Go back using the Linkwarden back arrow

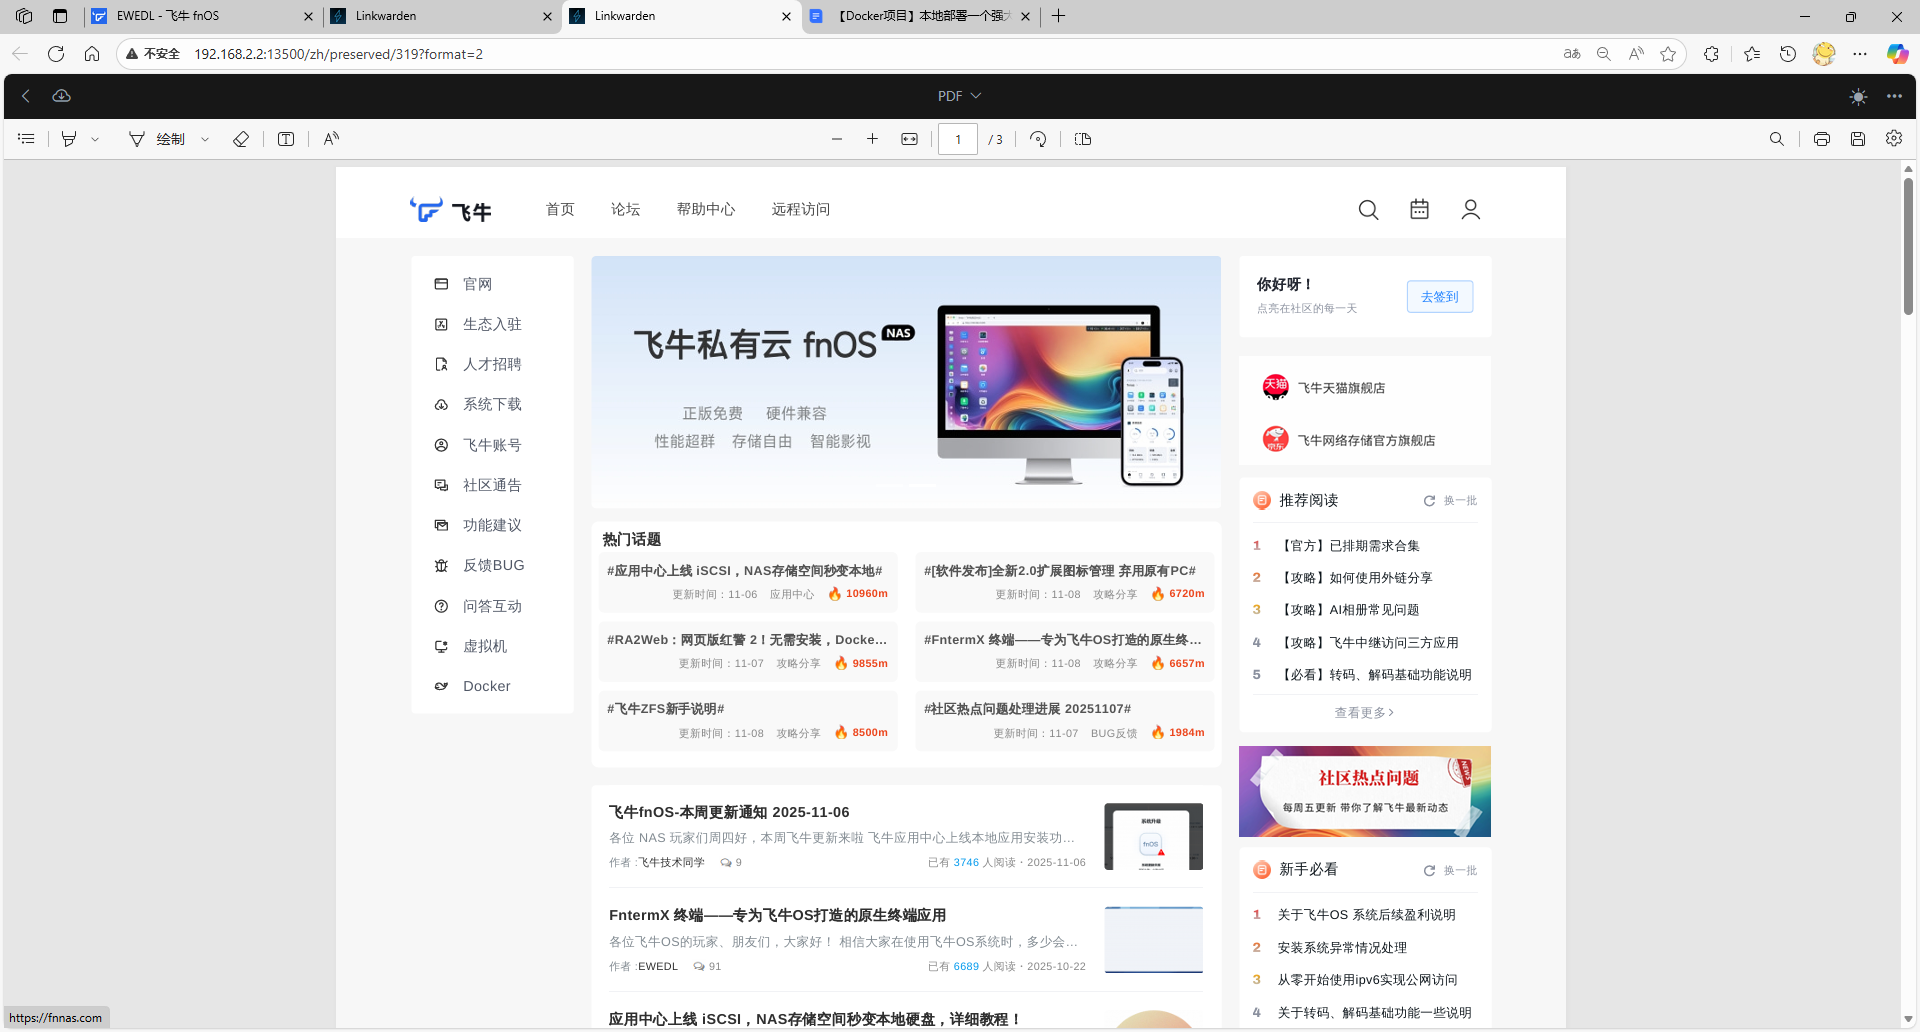click(26, 96)
